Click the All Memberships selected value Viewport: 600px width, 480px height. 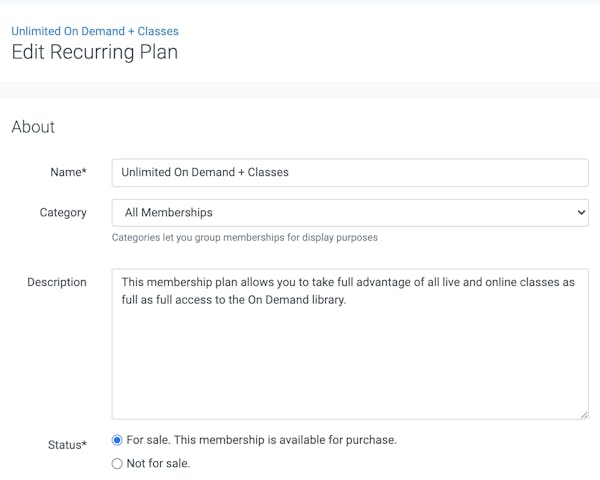(169, 212)
